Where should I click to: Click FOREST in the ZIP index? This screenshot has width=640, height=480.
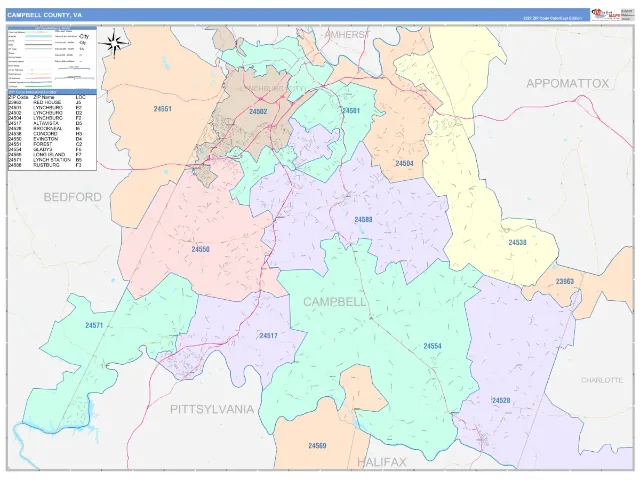click(43, 144)
